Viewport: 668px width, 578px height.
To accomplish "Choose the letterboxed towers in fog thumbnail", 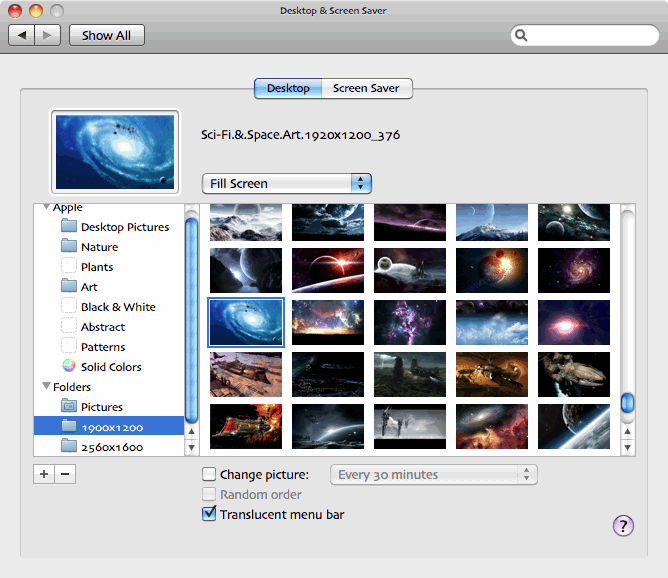I will click(410, 426).
